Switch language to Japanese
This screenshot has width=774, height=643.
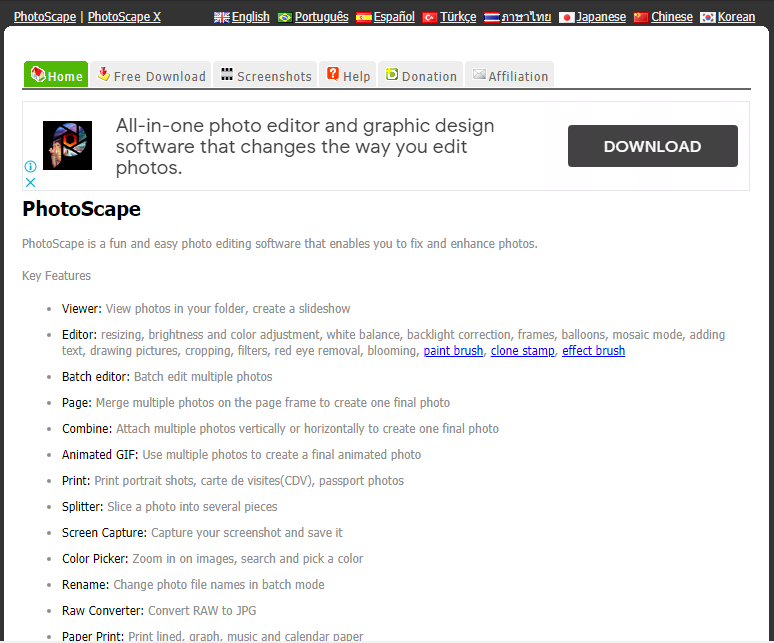coord(601,17)
